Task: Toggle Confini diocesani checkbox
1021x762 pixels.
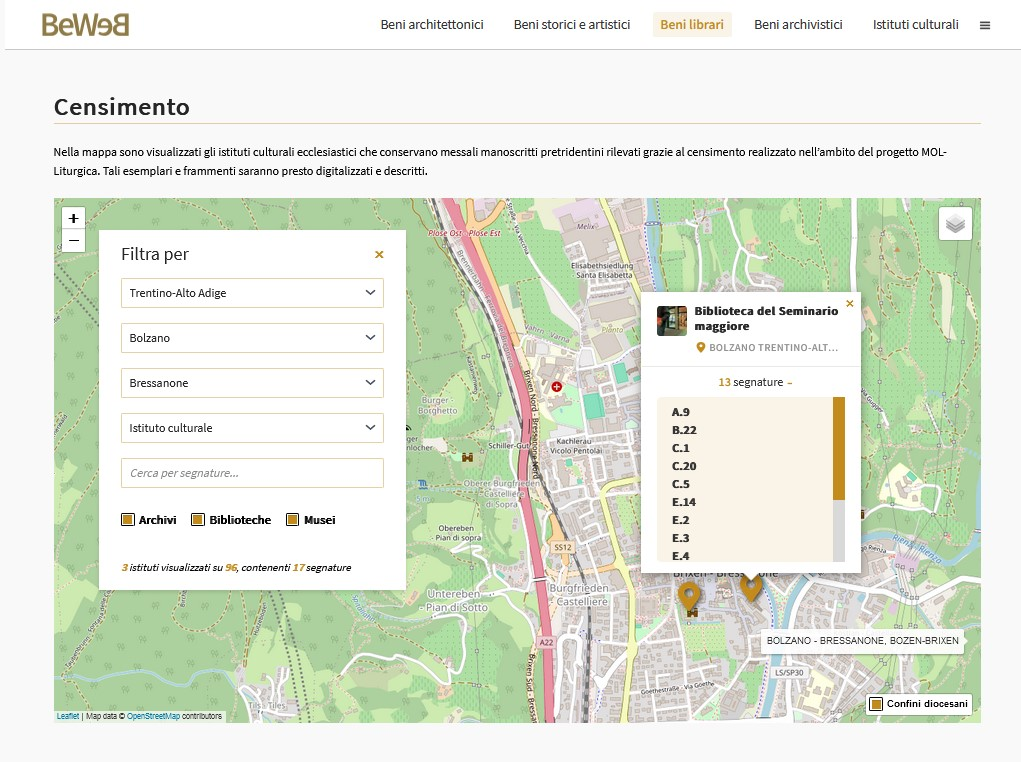Action: 876,705
